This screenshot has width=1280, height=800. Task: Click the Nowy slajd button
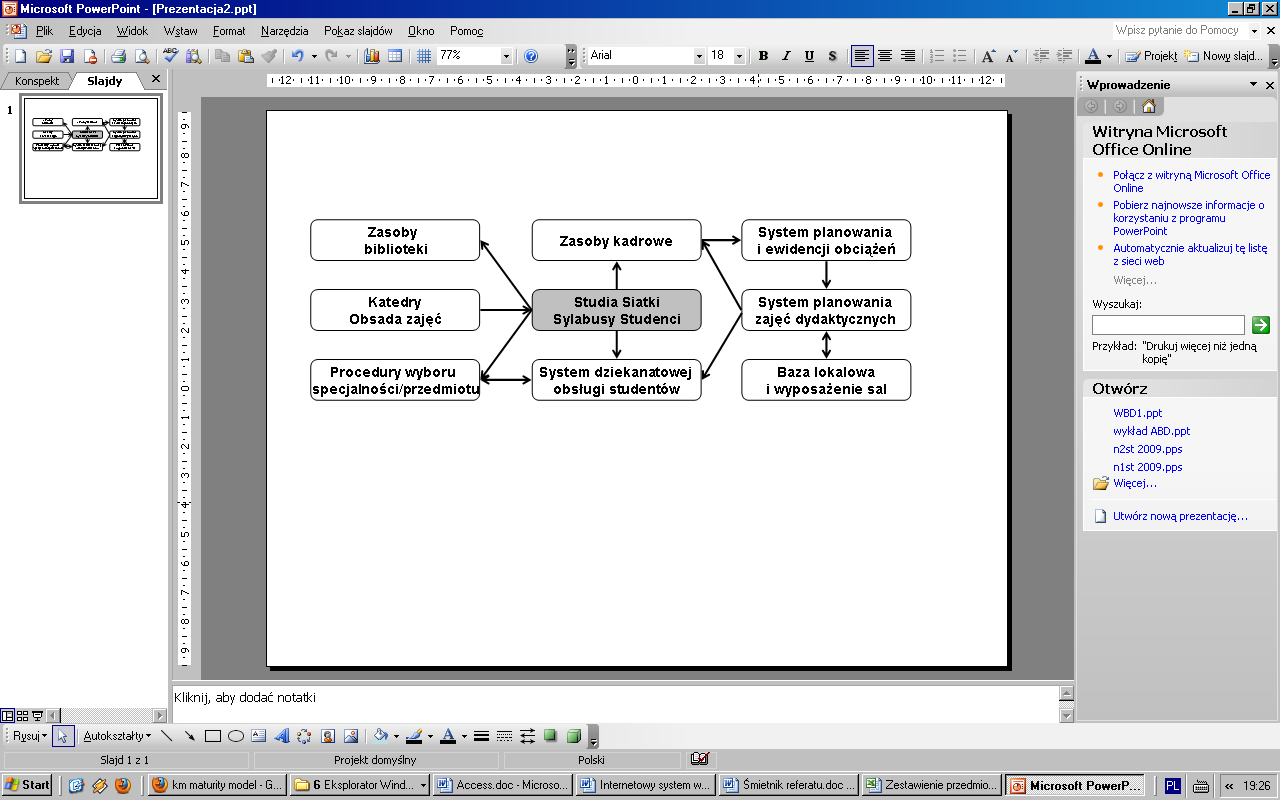[1224, 56]
